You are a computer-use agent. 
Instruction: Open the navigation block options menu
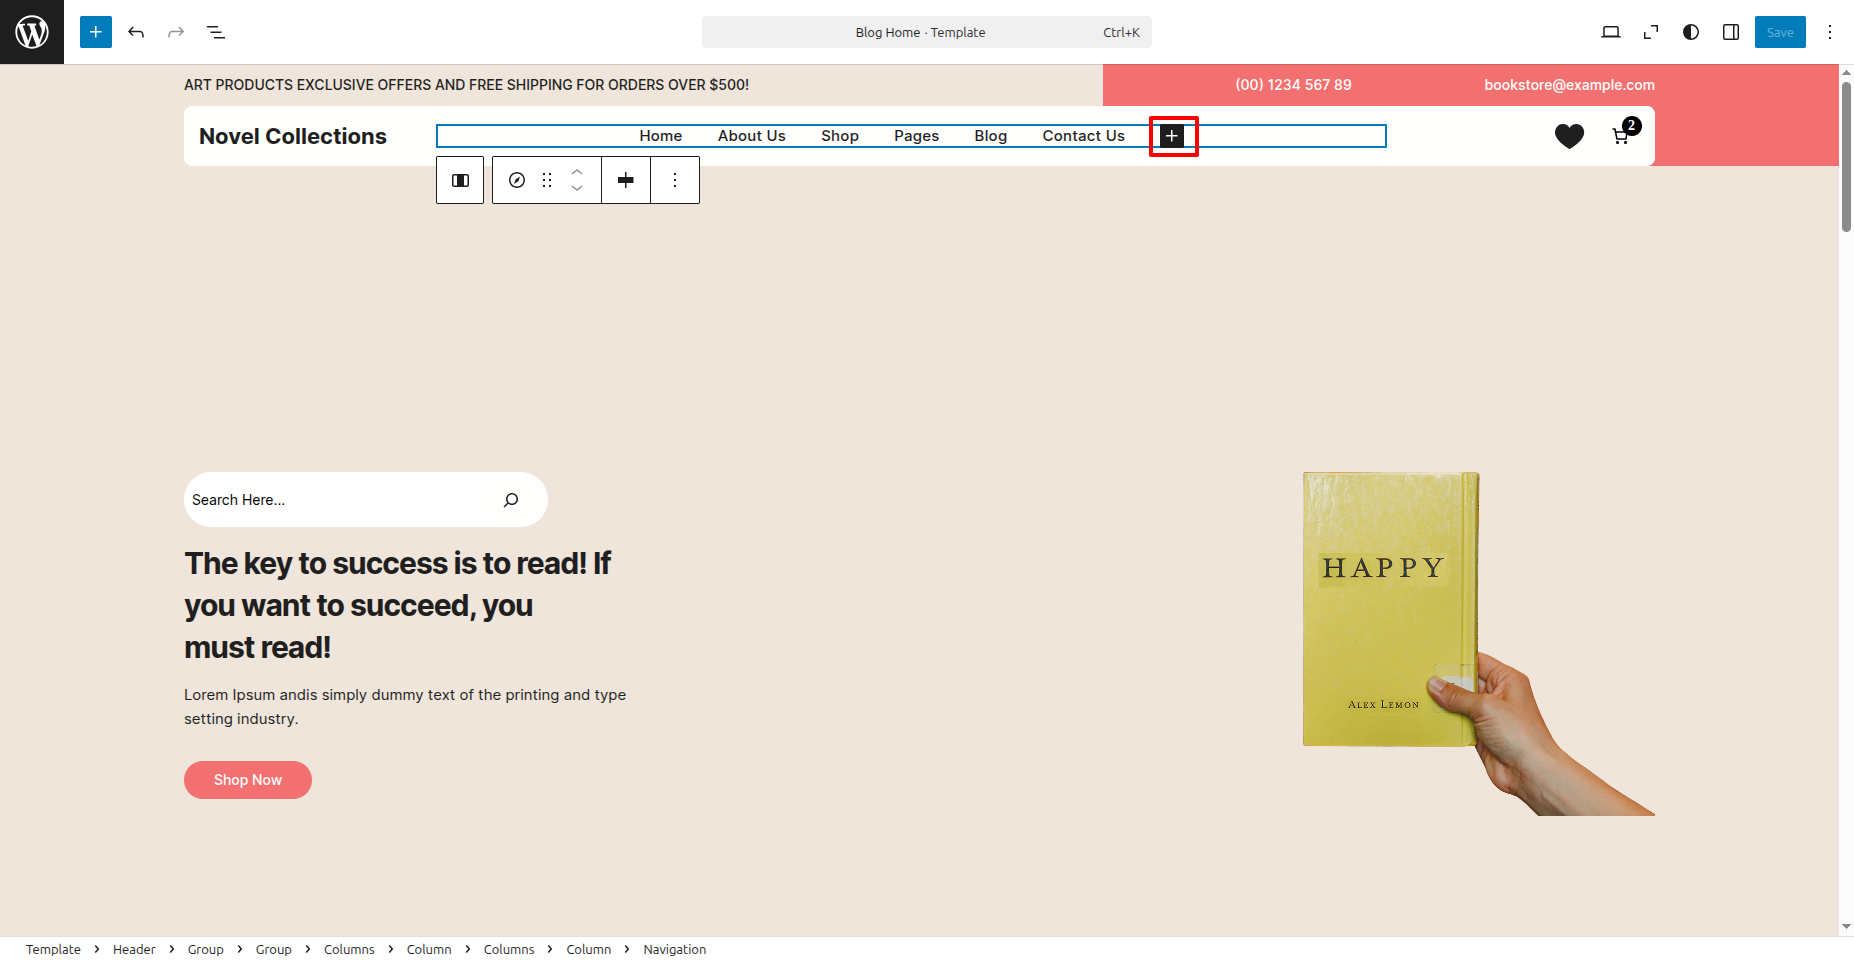pos(675,180)
